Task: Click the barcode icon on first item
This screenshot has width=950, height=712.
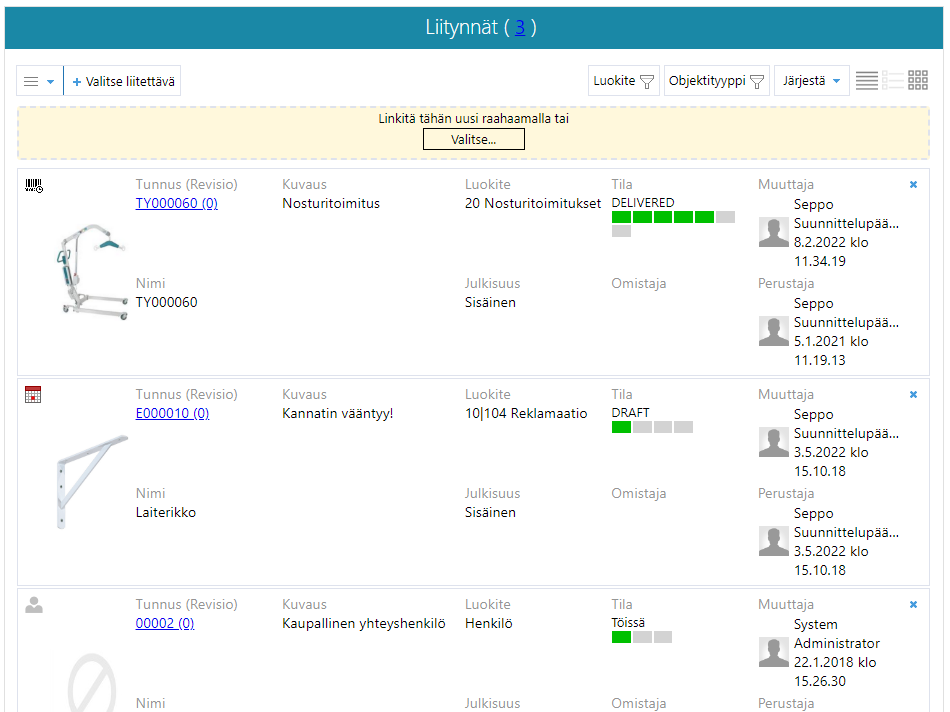Action: click(34, 185)
